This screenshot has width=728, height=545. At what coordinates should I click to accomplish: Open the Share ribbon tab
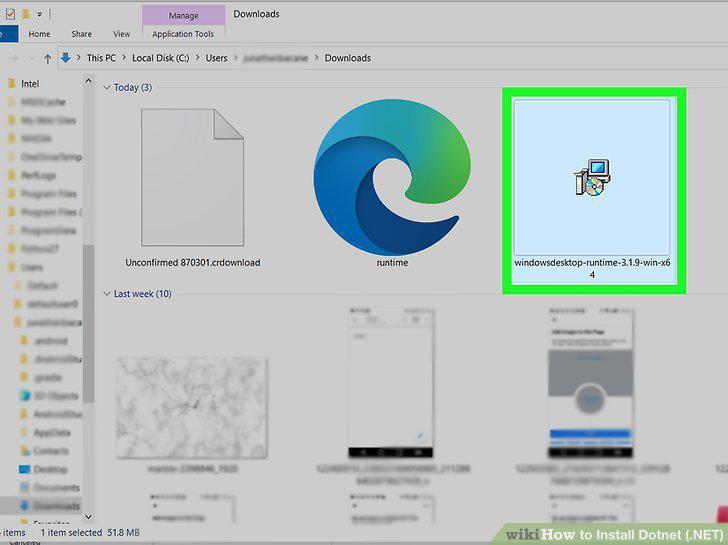click(x=81, y=34)
